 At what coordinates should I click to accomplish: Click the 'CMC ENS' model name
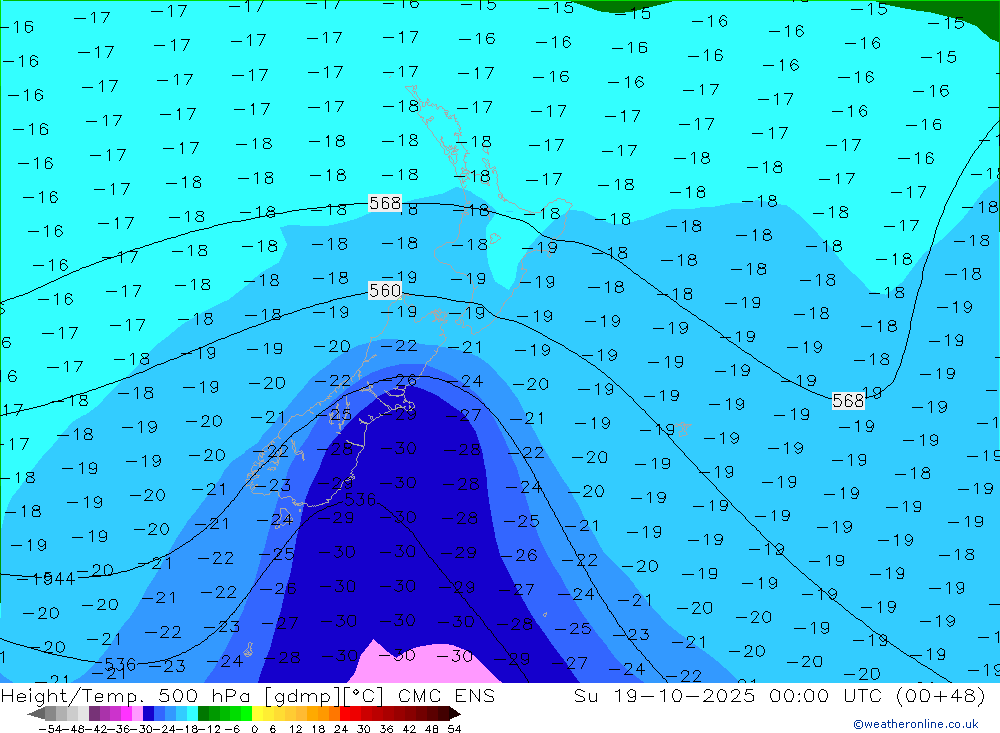click(x=446, y=695)
